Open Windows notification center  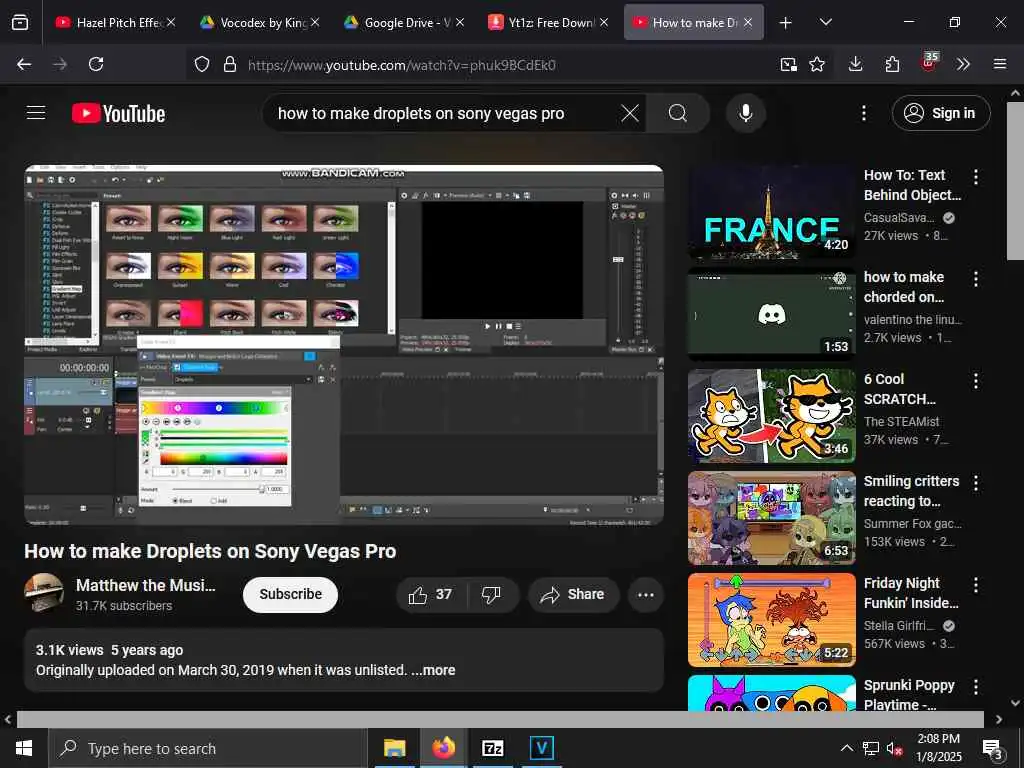pos(992,748)
